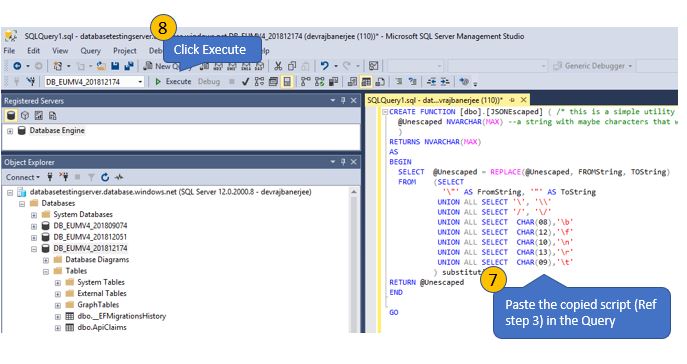Screen dimensions: 687x364
Task: Expand the DB_EUMV4_201812051 database
Action: 34,237
